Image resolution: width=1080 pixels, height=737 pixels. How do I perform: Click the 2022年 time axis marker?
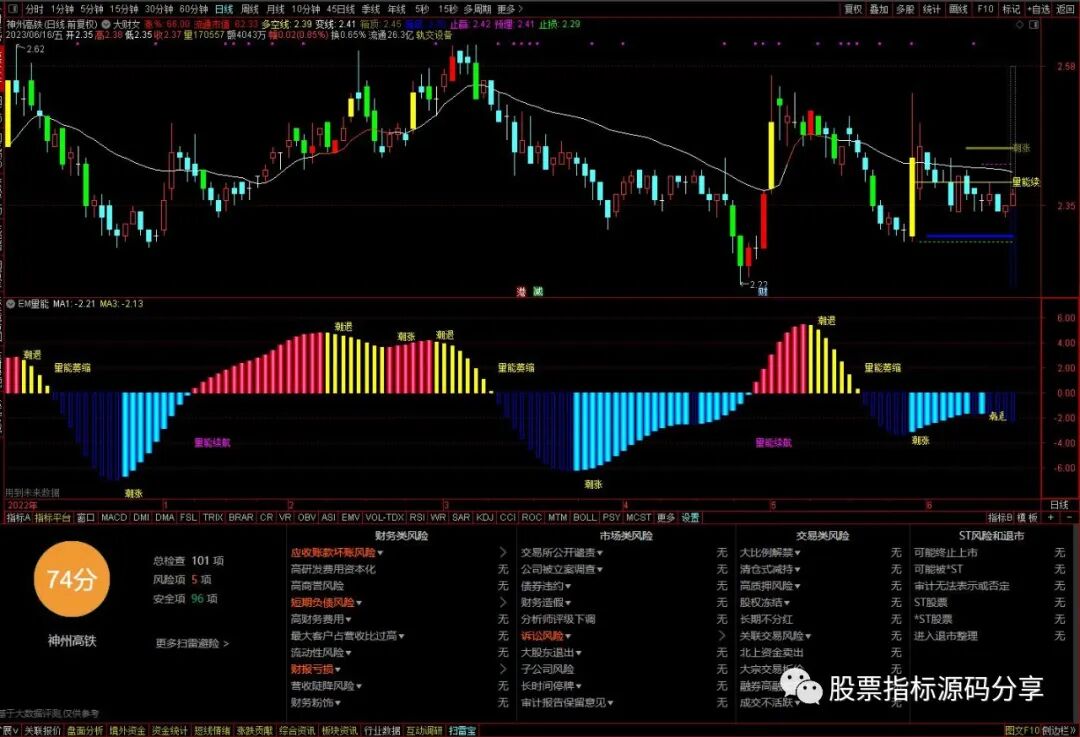click(x=22, y=505)
